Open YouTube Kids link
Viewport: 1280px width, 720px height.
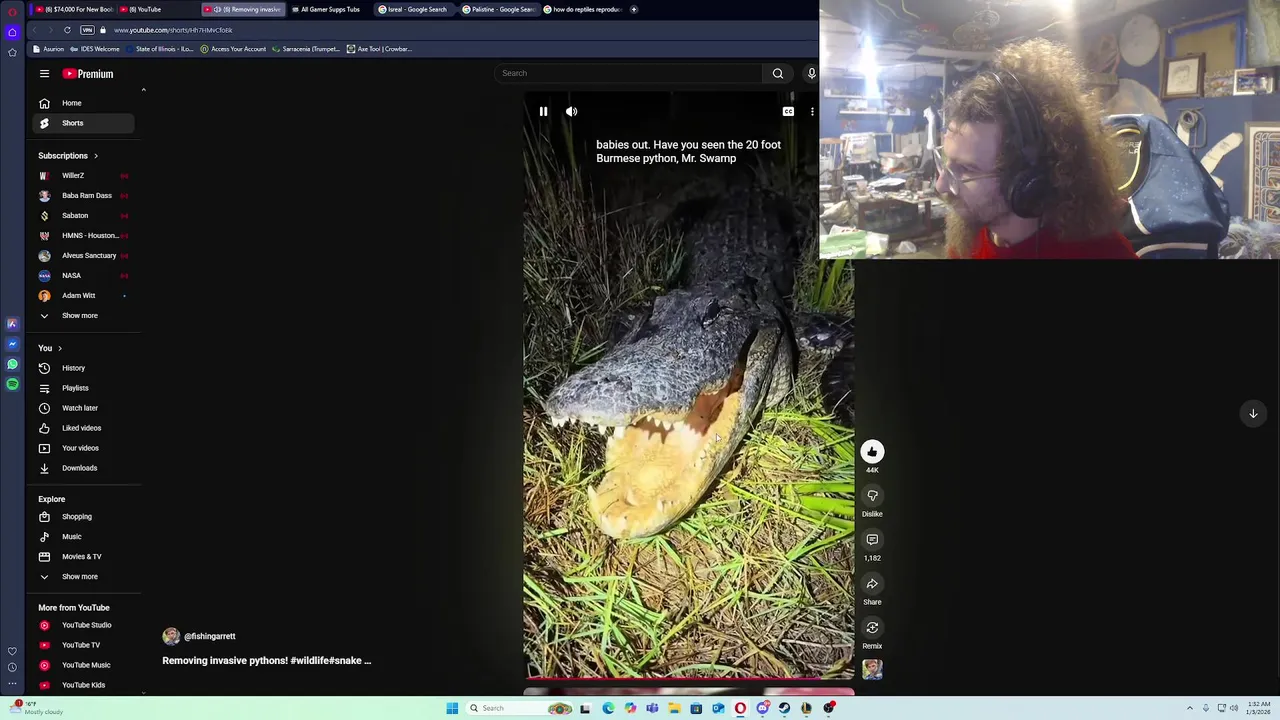(84, 685)
